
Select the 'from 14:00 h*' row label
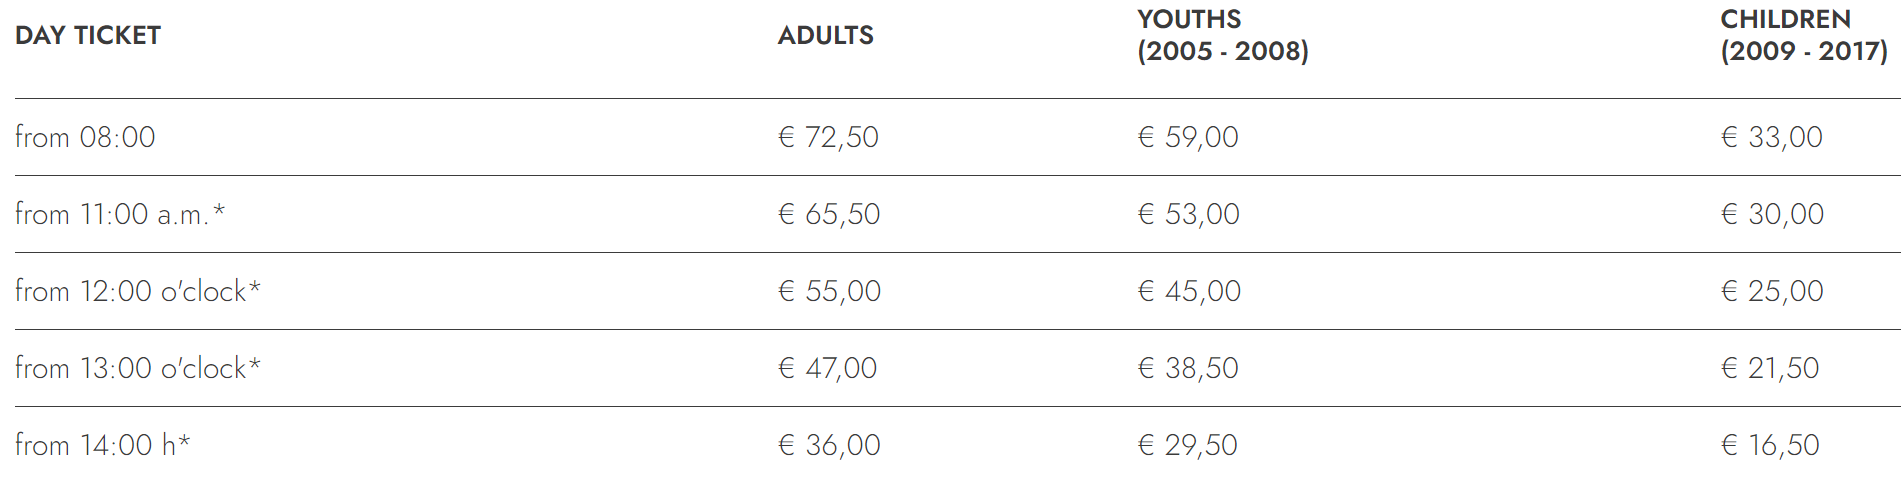(x=102, y=445)
